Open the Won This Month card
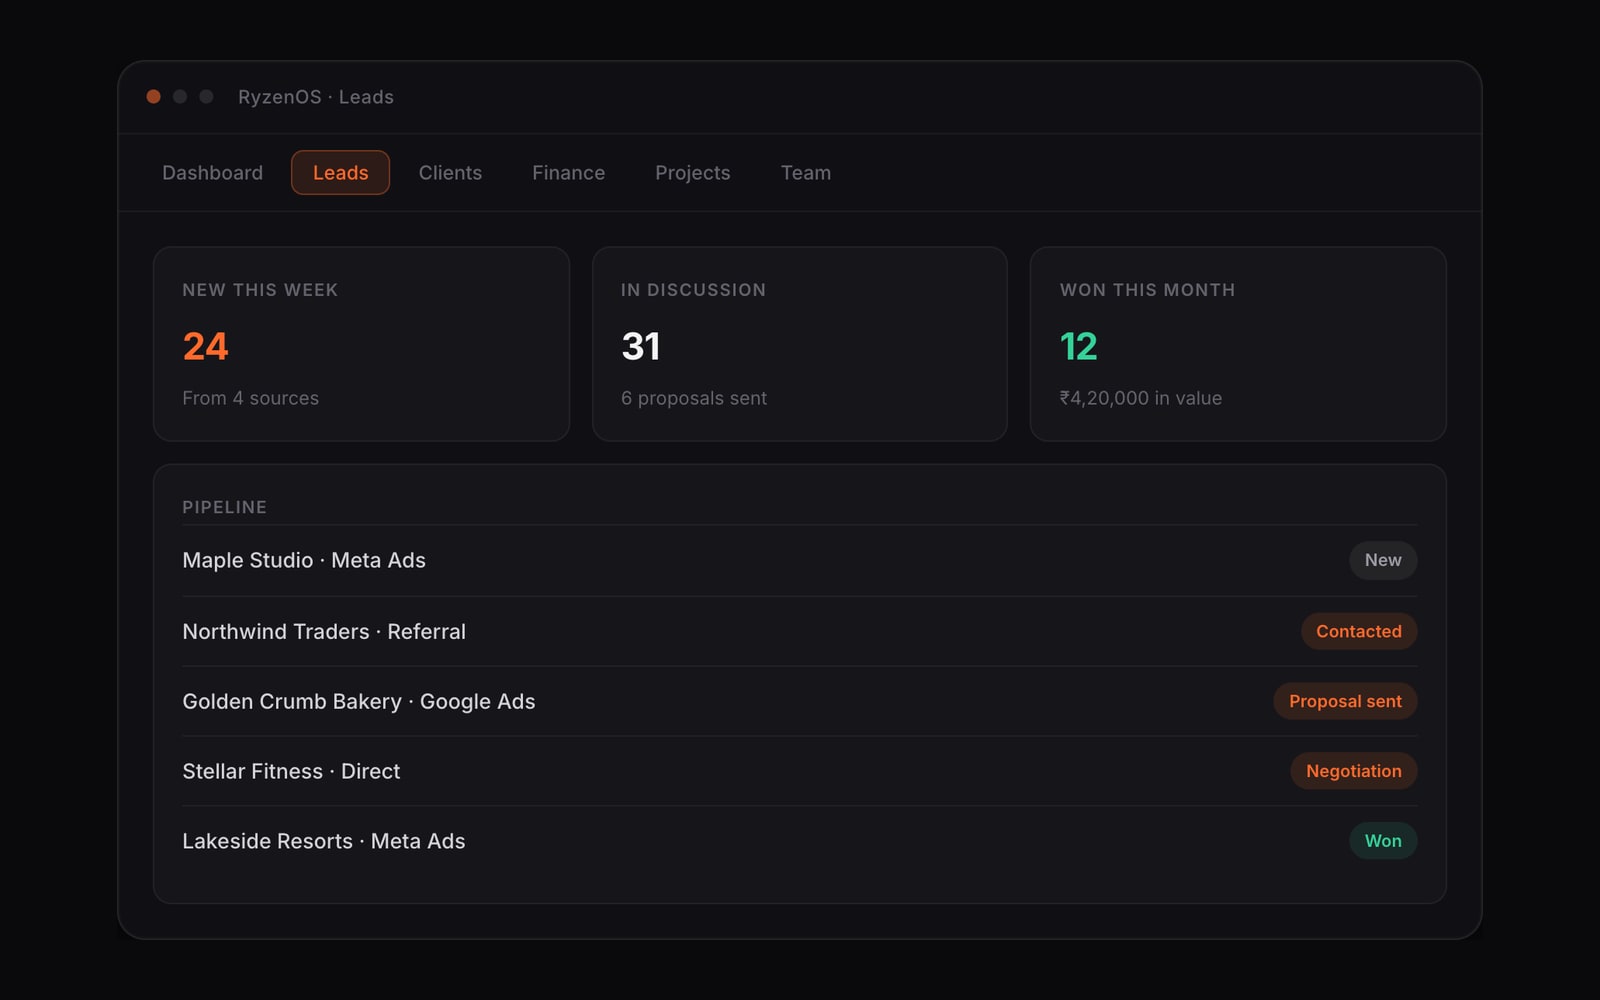This screenshot has width=1600, height=1000. coord(1238,344)
